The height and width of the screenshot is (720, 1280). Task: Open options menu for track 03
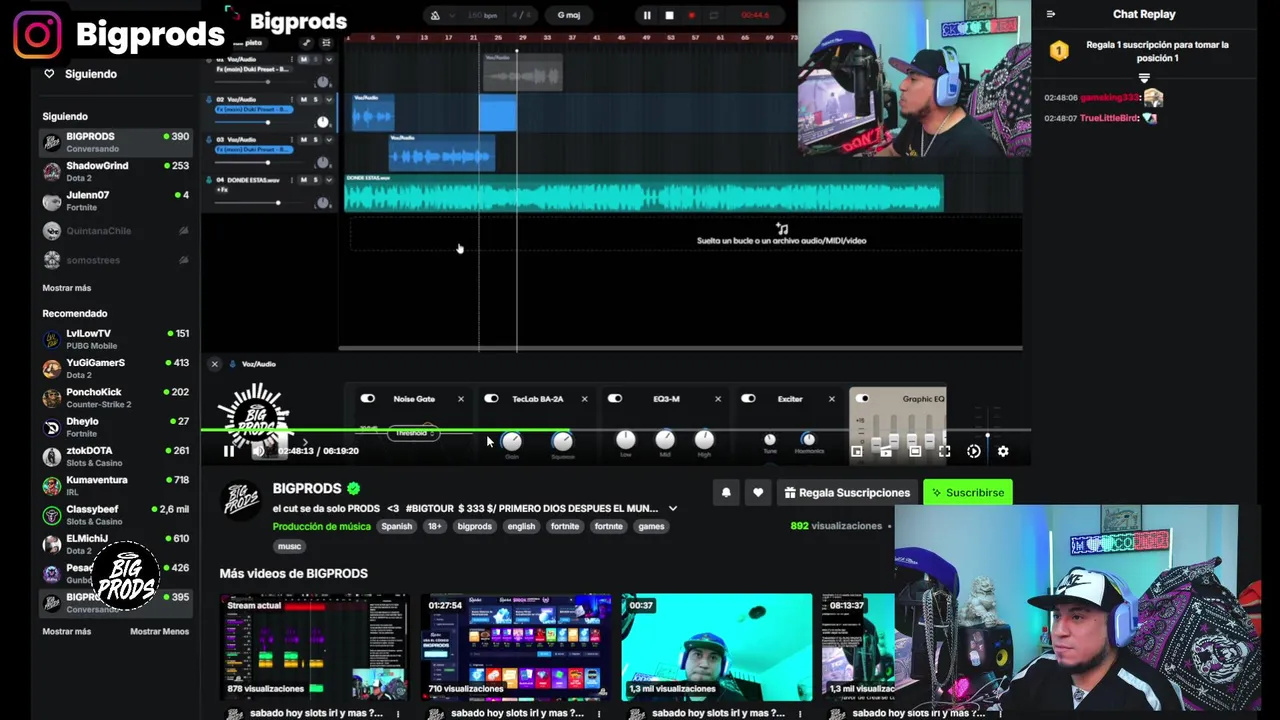point(292,139)
